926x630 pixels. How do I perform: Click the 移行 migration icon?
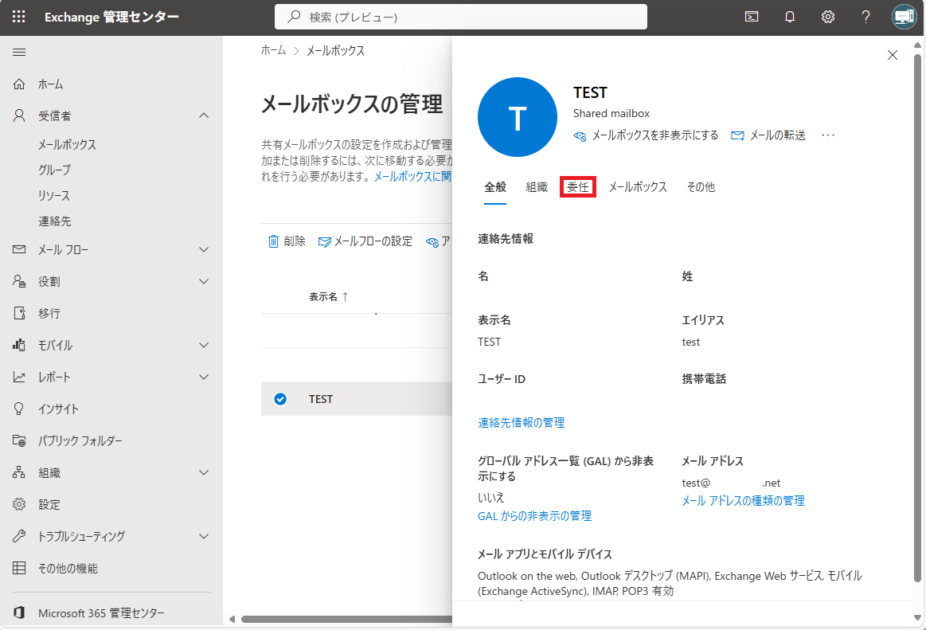[19, 313]
